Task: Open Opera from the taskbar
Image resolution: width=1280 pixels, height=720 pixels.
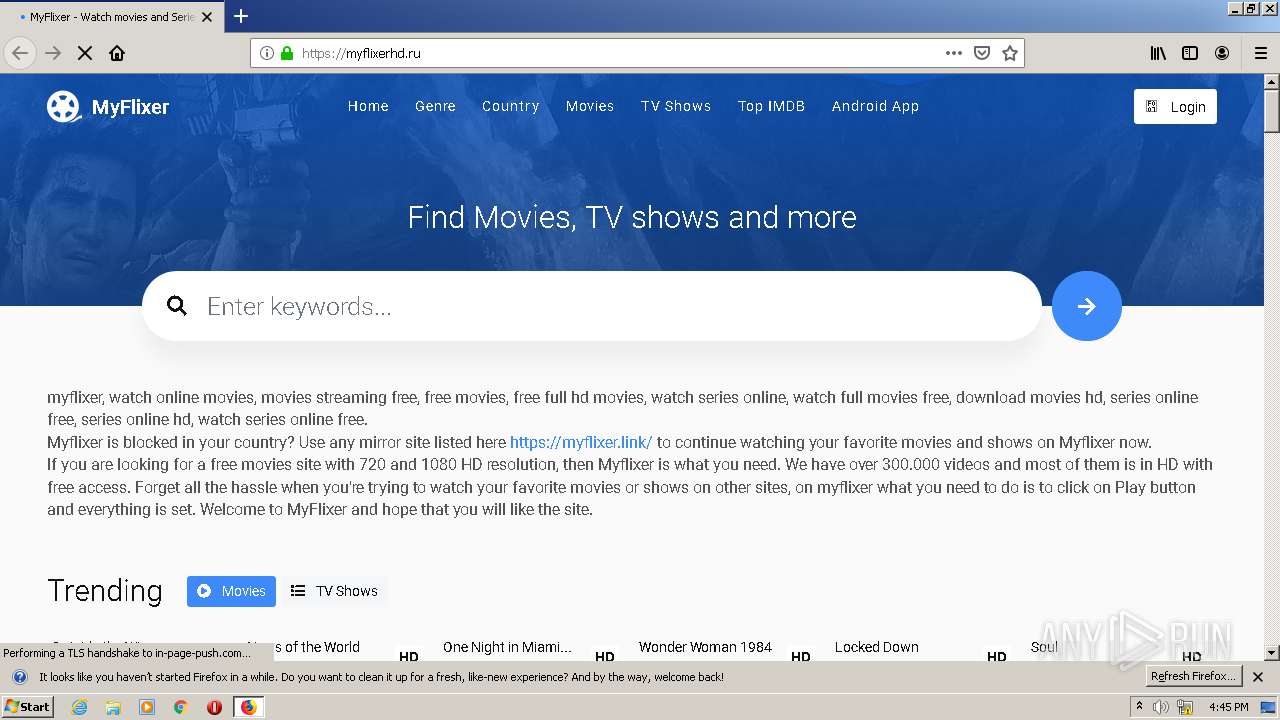Action: 214,707
